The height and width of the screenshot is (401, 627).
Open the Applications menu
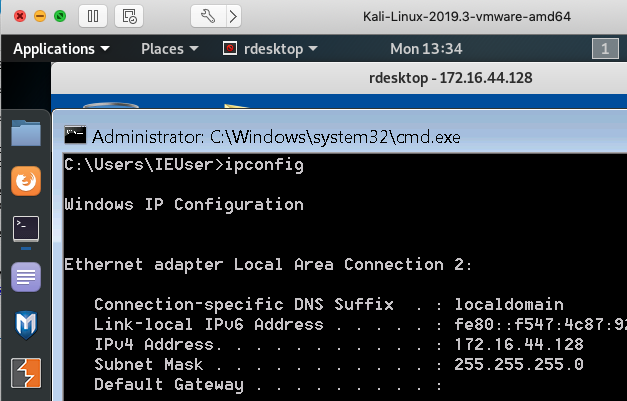pos(61,49)
